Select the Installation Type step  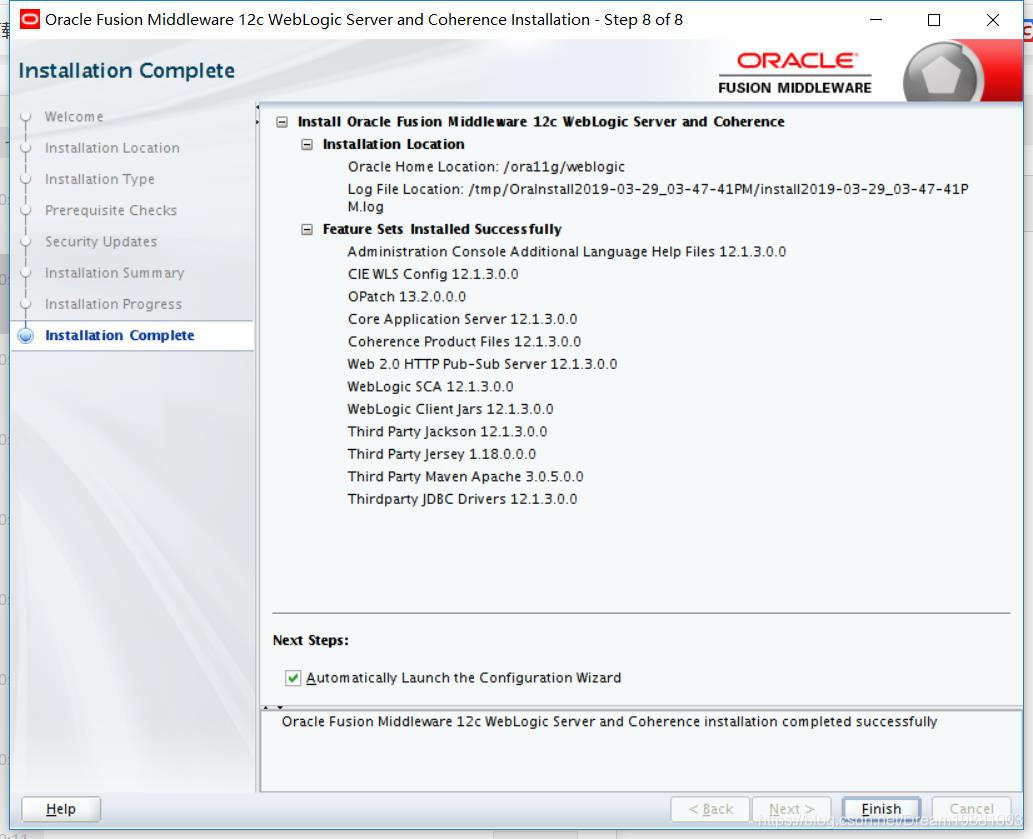tap(99, 179)
